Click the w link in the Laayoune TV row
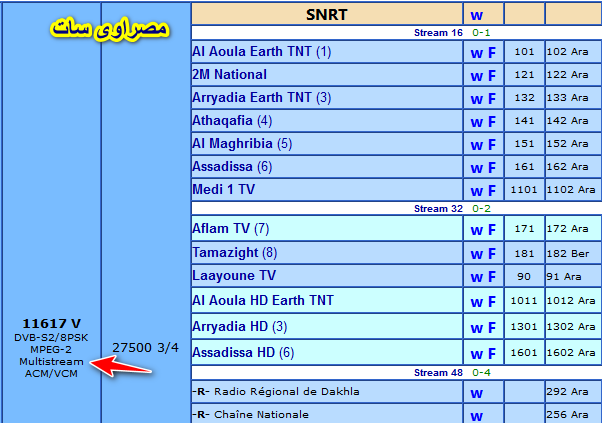The height and width of the screenshot is (423, 602). tap(476, 278)
